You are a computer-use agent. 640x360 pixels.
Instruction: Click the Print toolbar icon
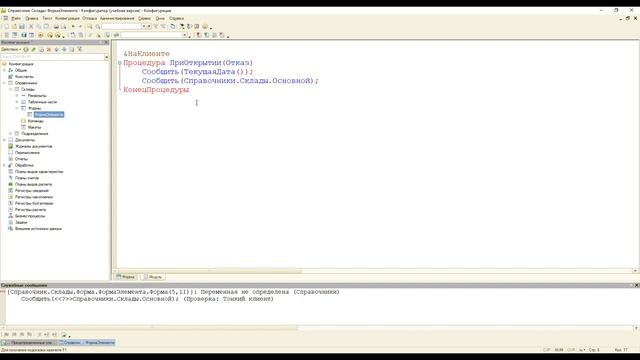pyautogui.click(x=56, y=27)
